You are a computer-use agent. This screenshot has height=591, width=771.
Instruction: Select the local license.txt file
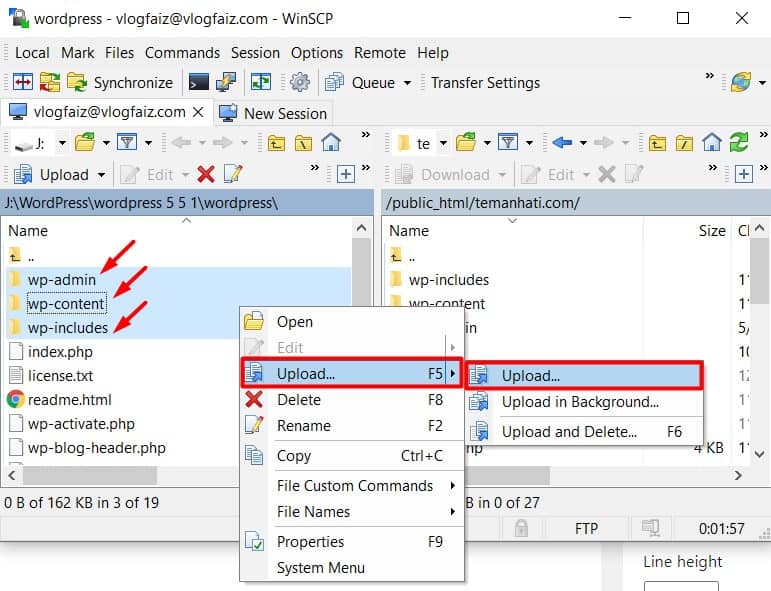60,376
